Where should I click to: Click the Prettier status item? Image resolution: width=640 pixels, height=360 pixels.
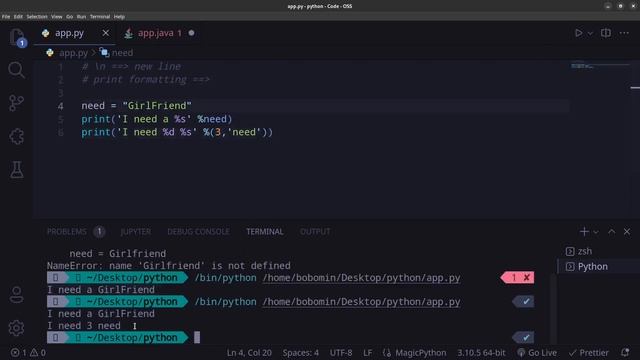(x=589, y=353)
